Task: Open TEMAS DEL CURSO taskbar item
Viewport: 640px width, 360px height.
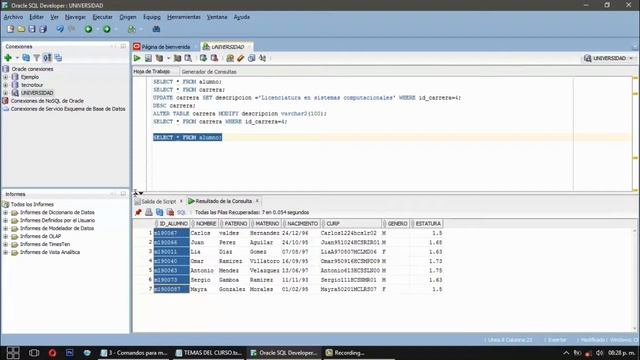Action: point(209,353)
